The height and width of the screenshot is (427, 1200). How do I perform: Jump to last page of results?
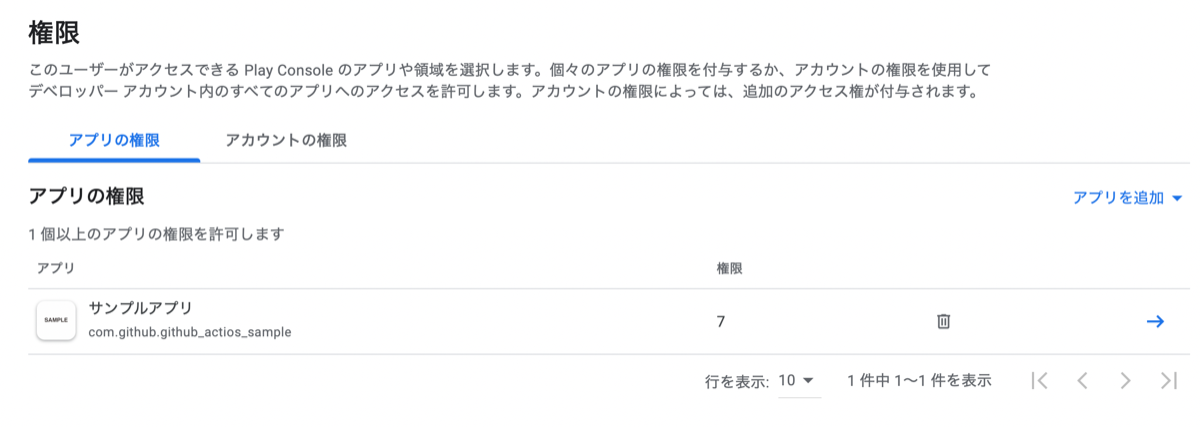click(1168, 380)
